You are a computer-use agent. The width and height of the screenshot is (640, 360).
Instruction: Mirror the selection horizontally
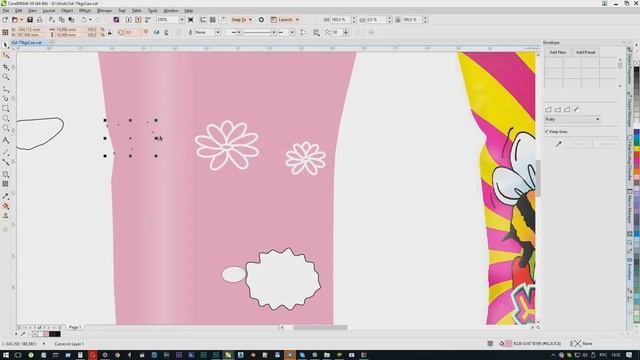point(156,32)
